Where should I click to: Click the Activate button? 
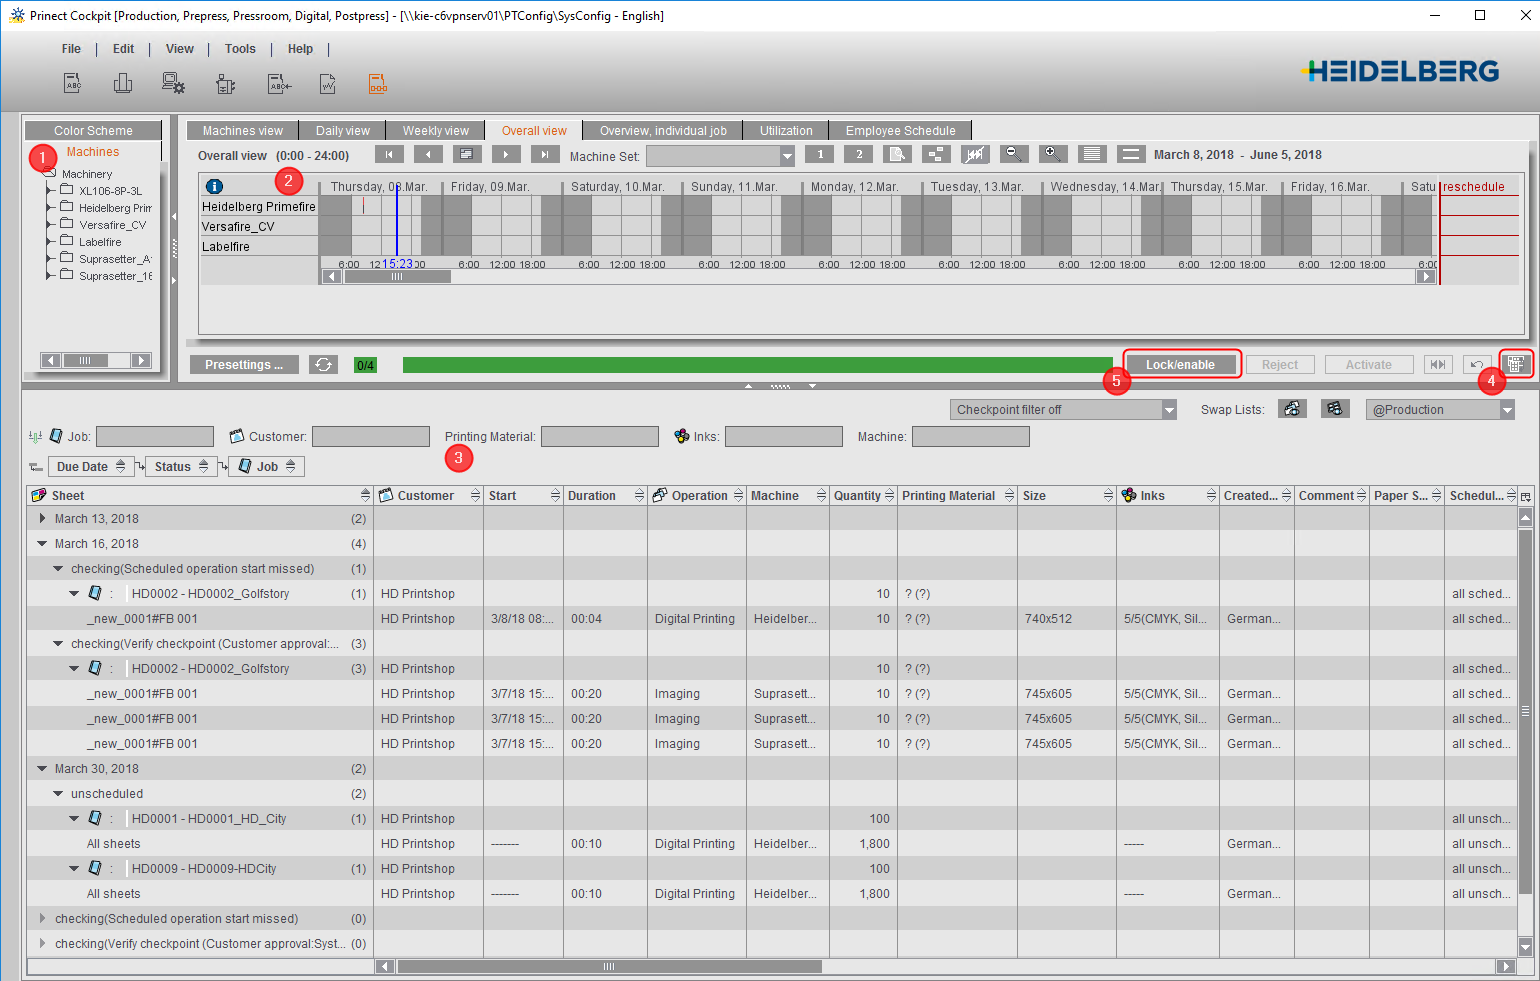click(1368, 365)
